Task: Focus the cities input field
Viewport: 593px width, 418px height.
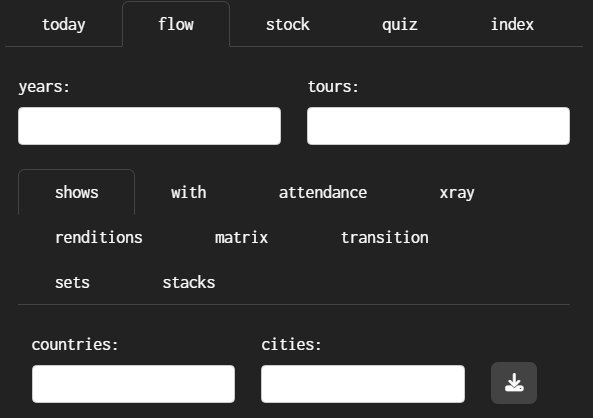Action: pyautogui.click(x=363, y=384)
